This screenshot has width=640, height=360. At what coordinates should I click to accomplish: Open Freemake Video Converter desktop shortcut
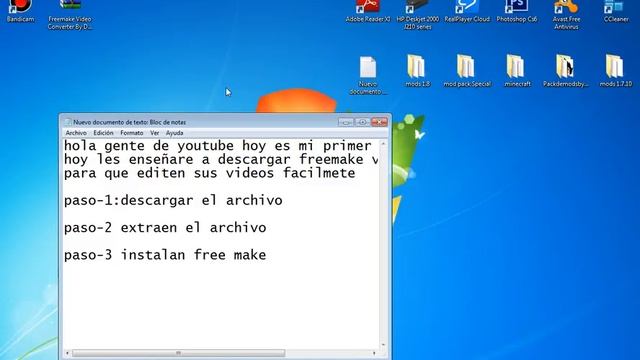point(70,15)
